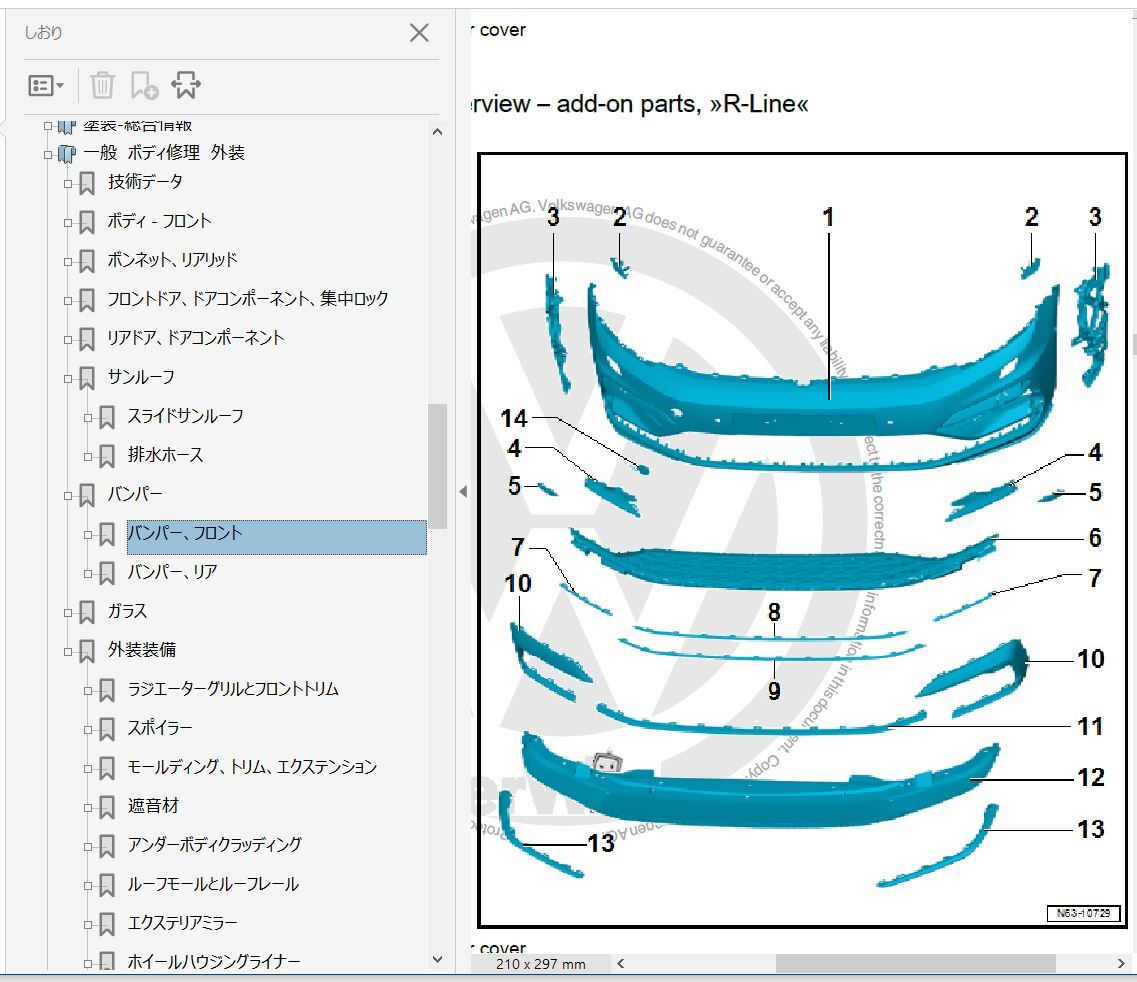Click part number 14 label in diagram
Screen dimensions: 1137x982
513,418
